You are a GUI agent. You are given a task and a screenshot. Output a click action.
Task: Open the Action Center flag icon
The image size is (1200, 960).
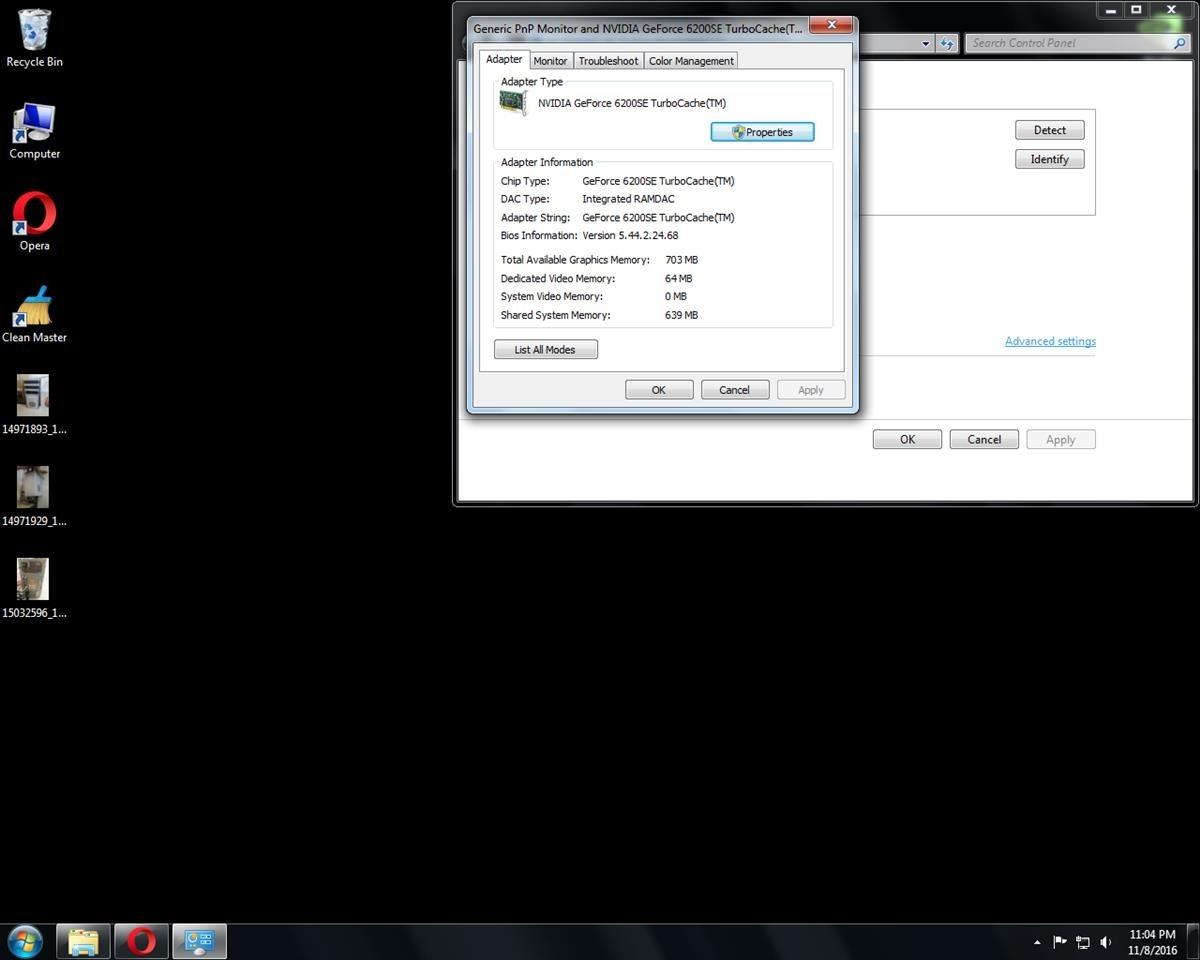coord(1060,942)
